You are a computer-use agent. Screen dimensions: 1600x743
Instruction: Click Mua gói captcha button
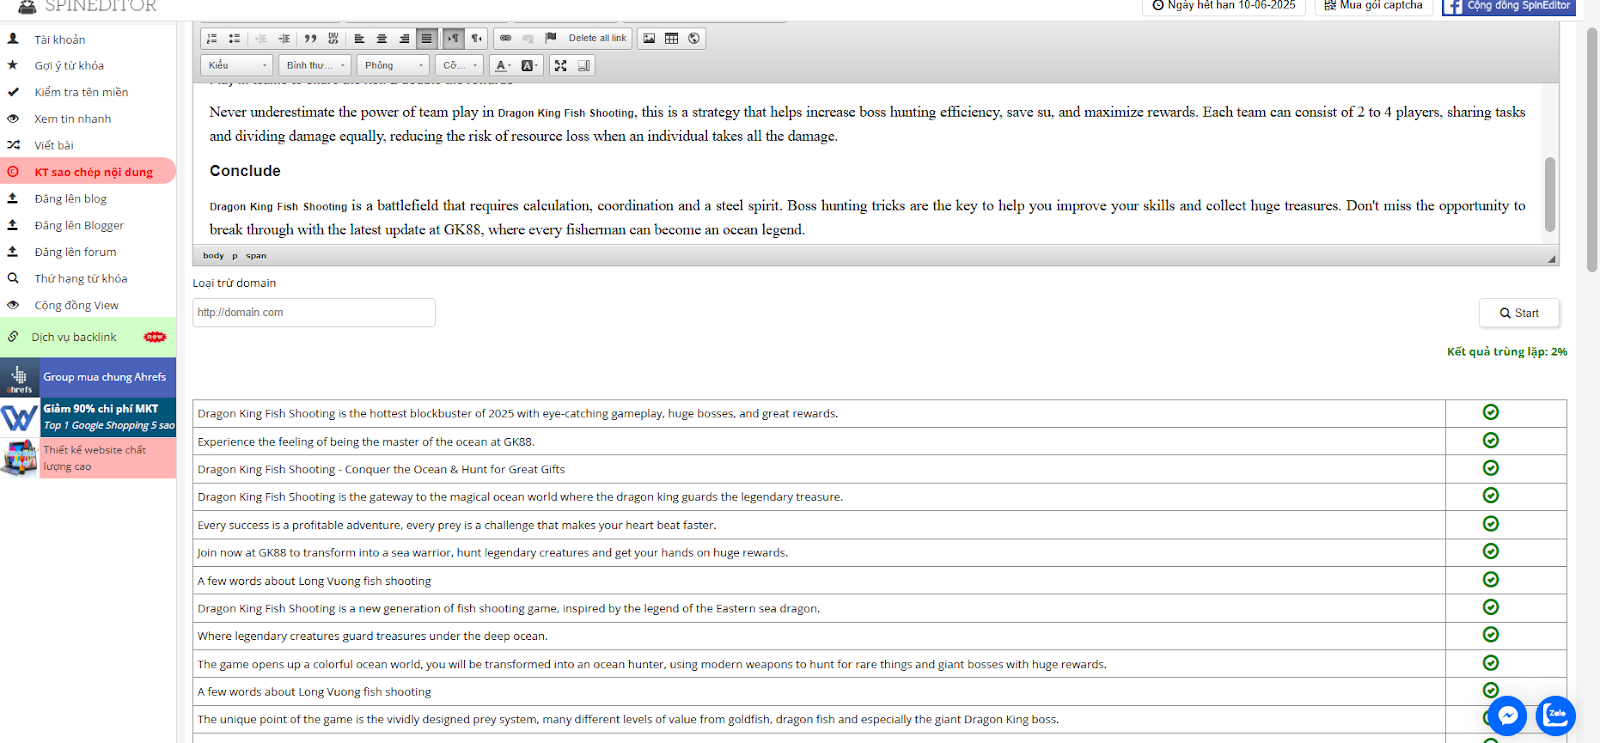tap(1373, 6)
